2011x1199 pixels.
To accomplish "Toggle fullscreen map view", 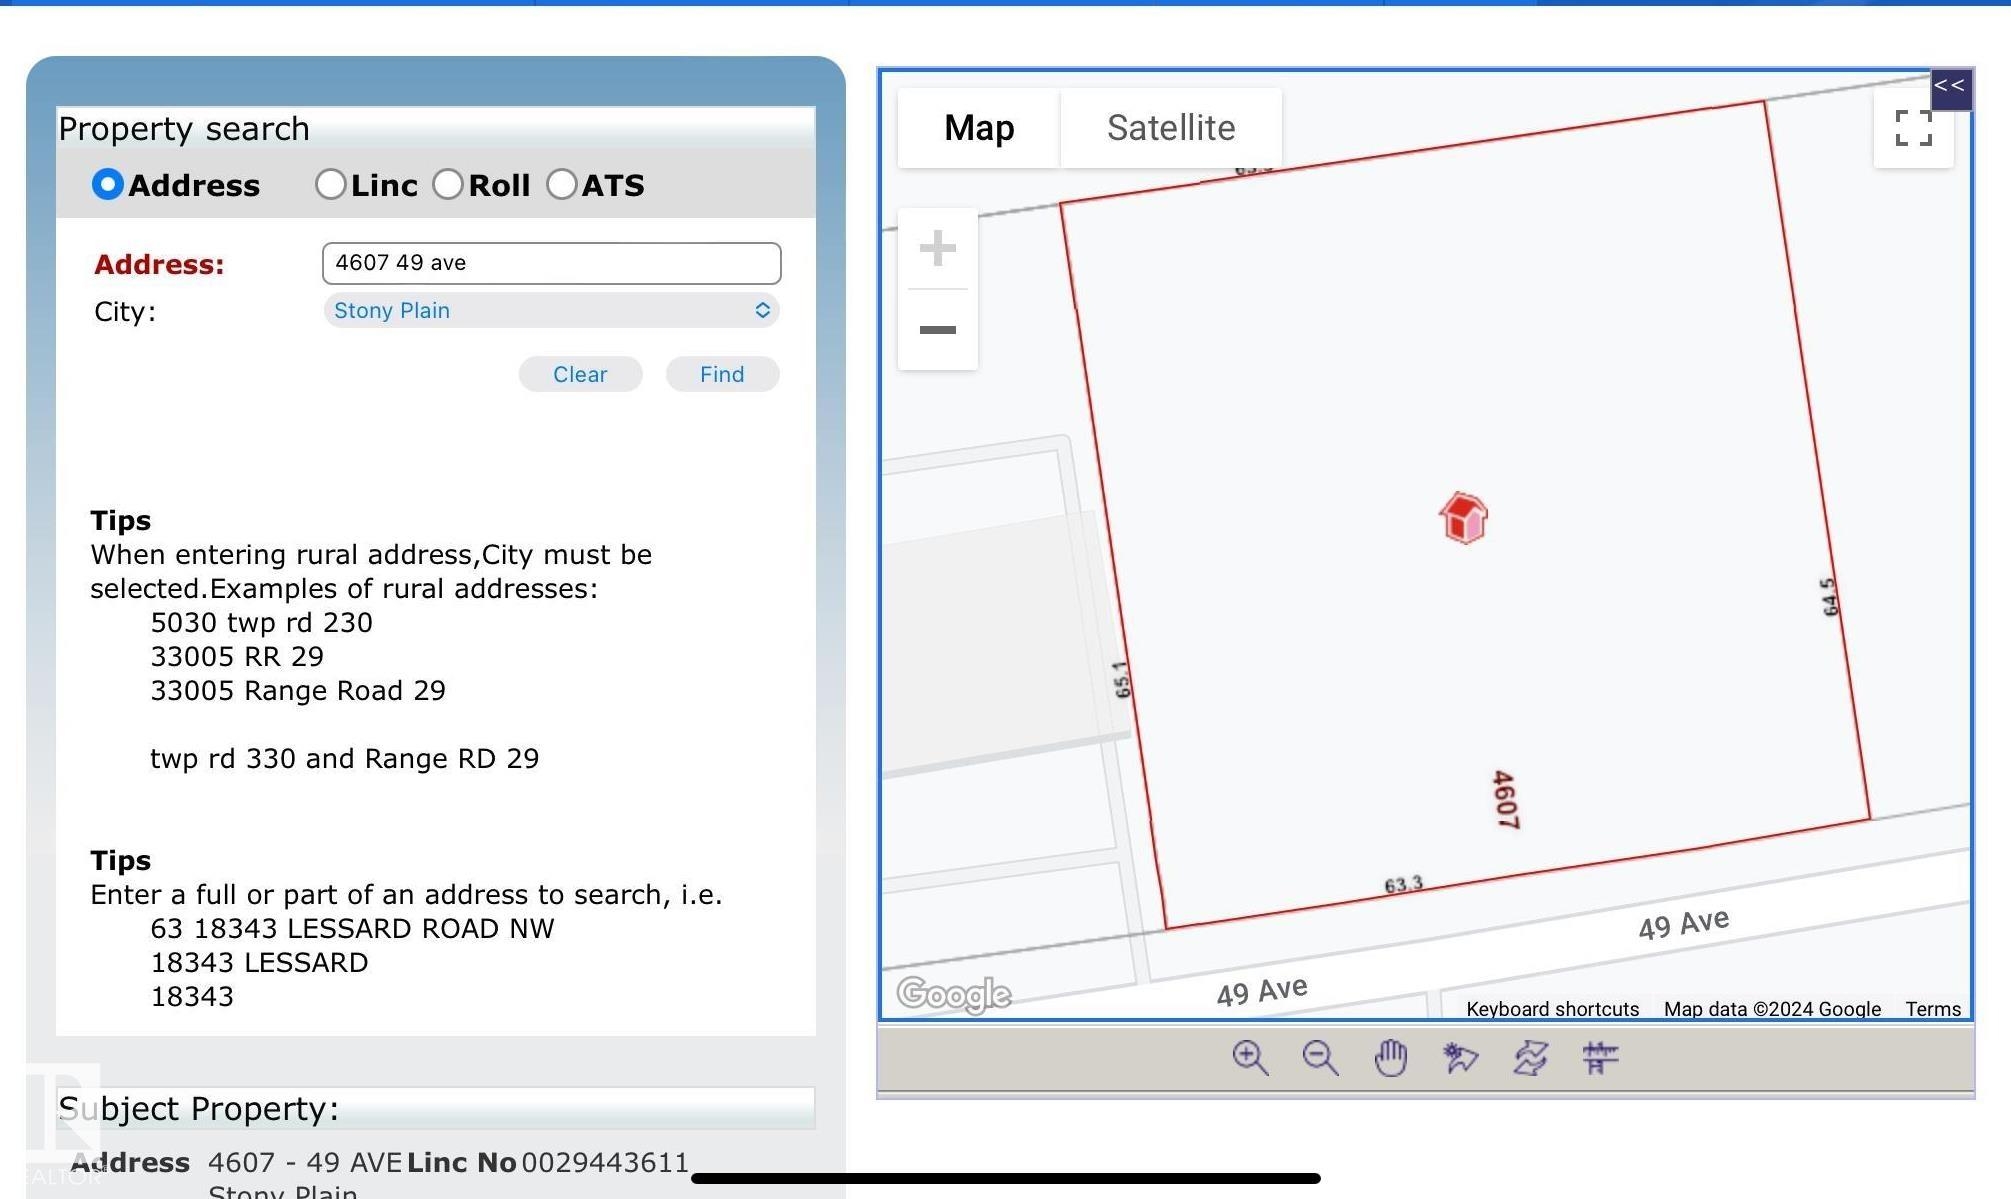I will pyautogui.click(x=1913, y=128).
